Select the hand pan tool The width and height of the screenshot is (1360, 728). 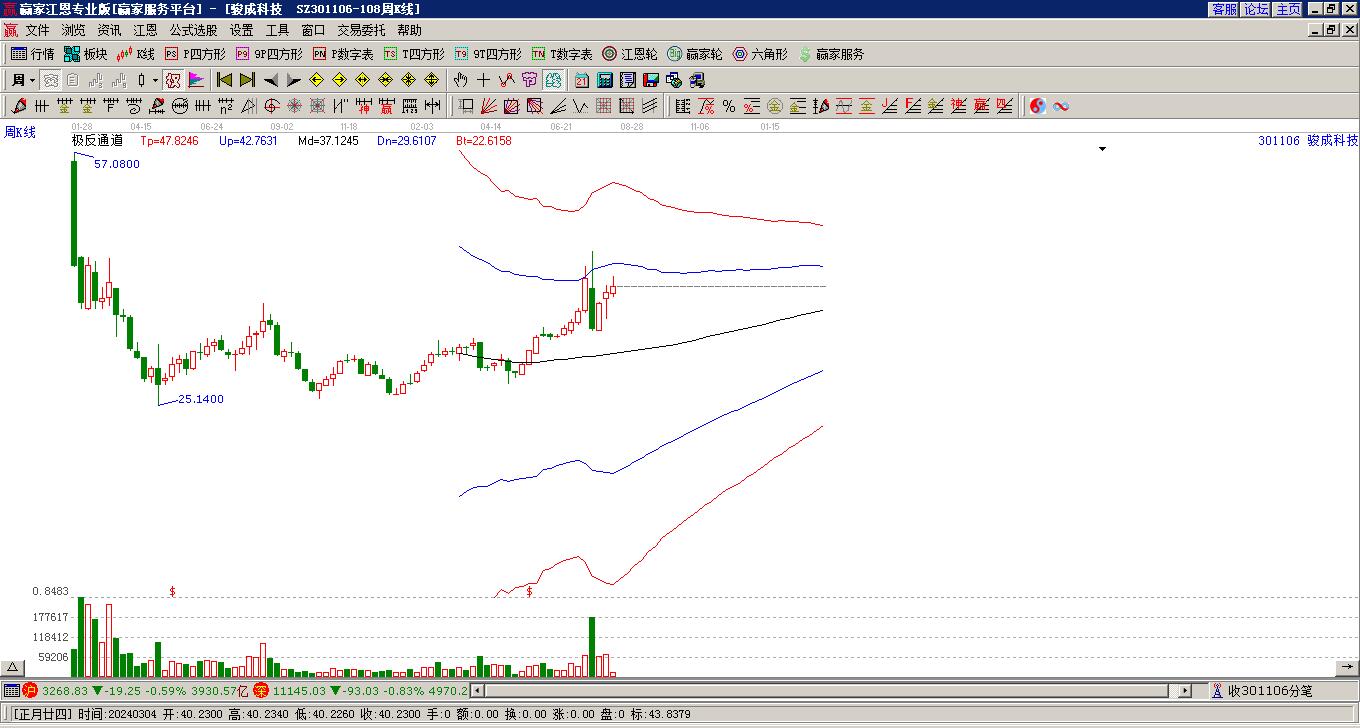460,80
